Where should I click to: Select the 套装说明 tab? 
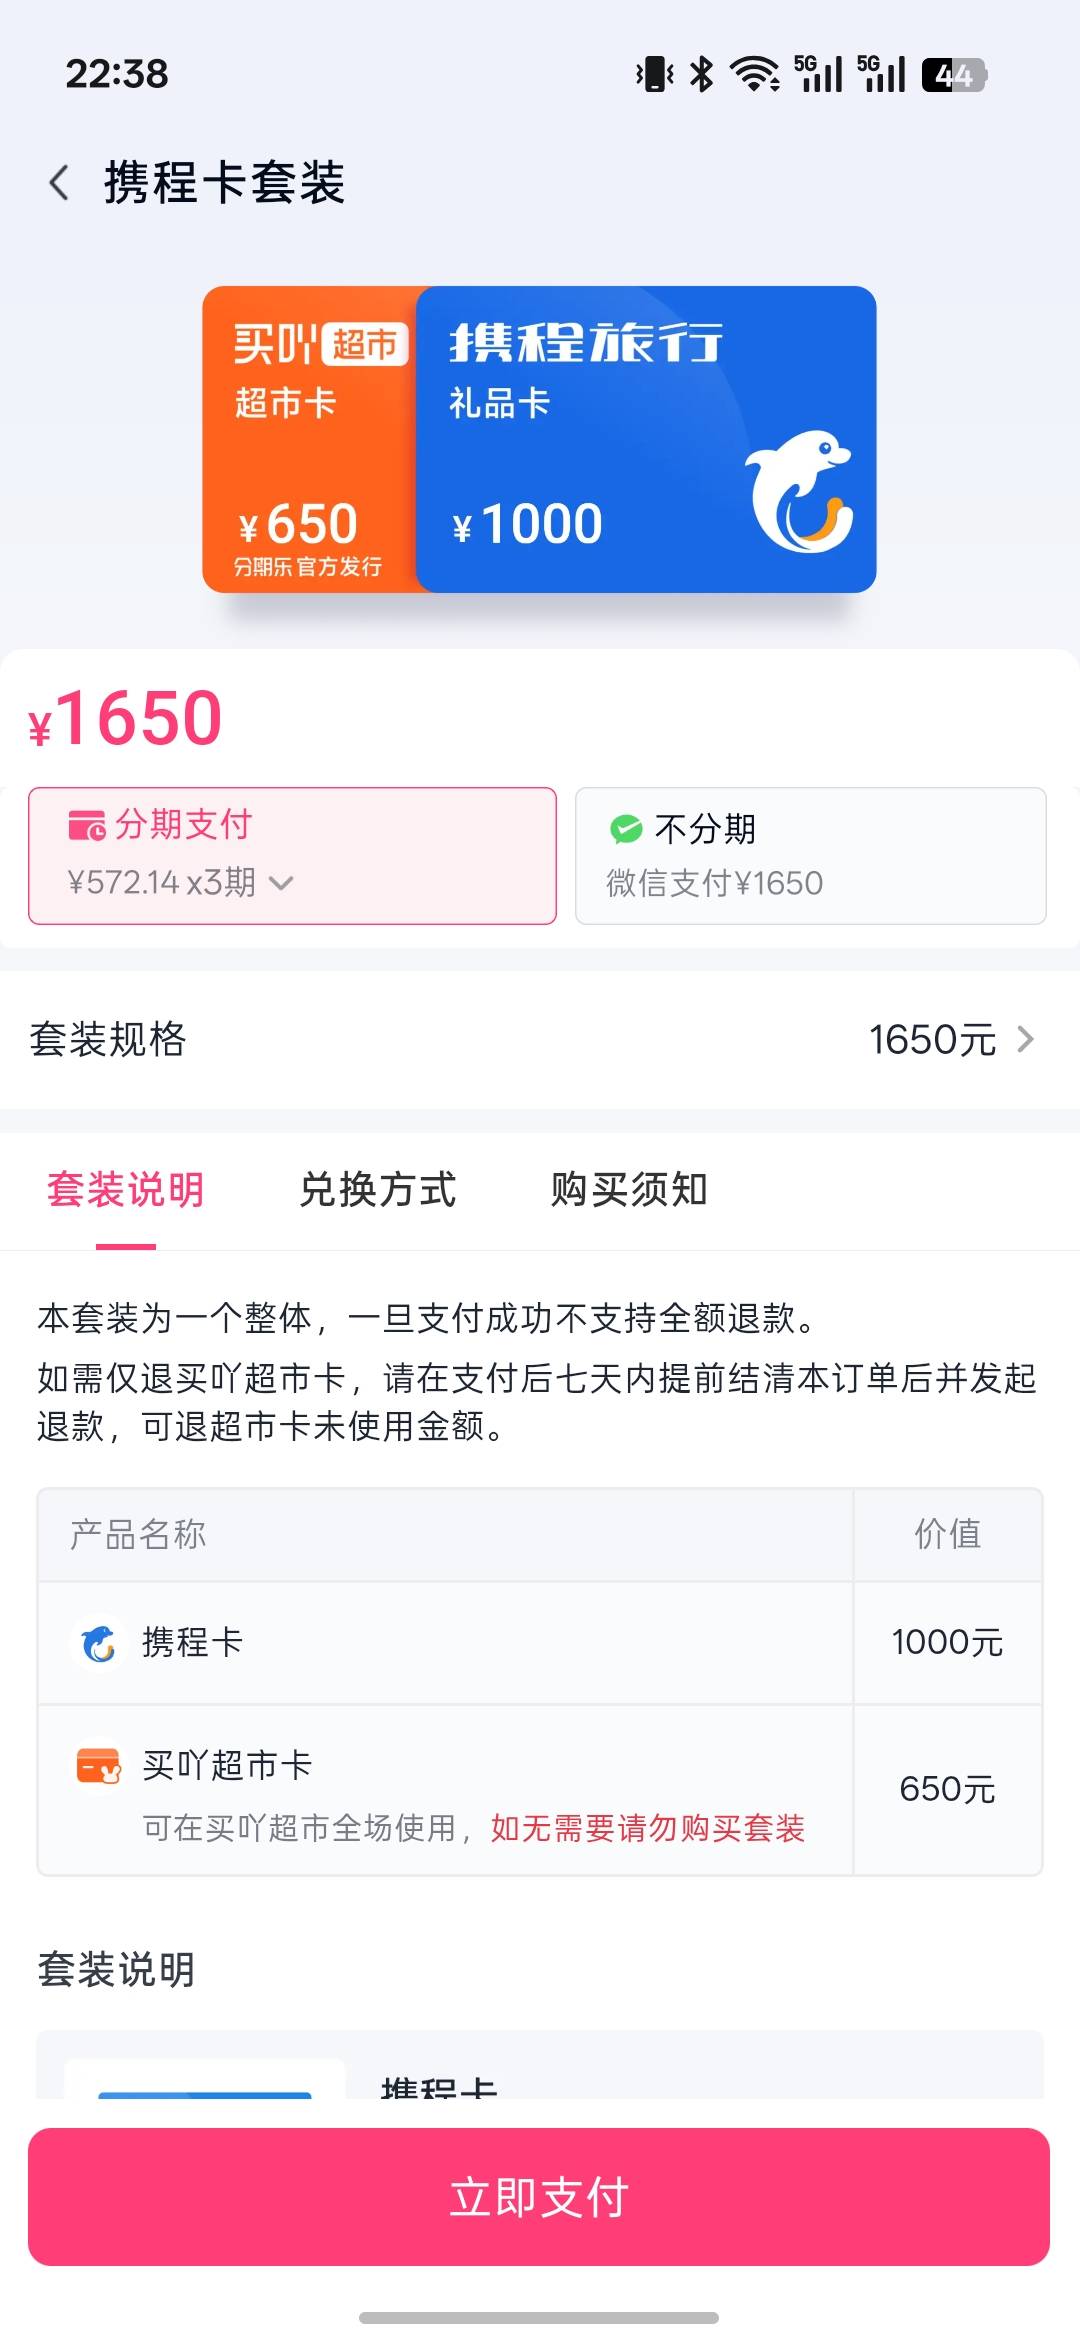[x=126, y=1189]
